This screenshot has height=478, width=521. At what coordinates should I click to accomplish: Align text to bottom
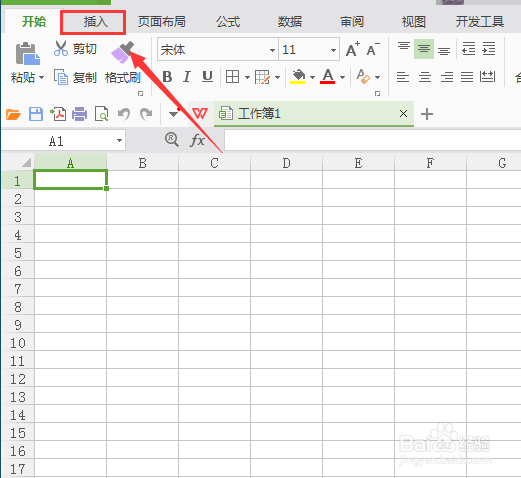coord(444,50)
